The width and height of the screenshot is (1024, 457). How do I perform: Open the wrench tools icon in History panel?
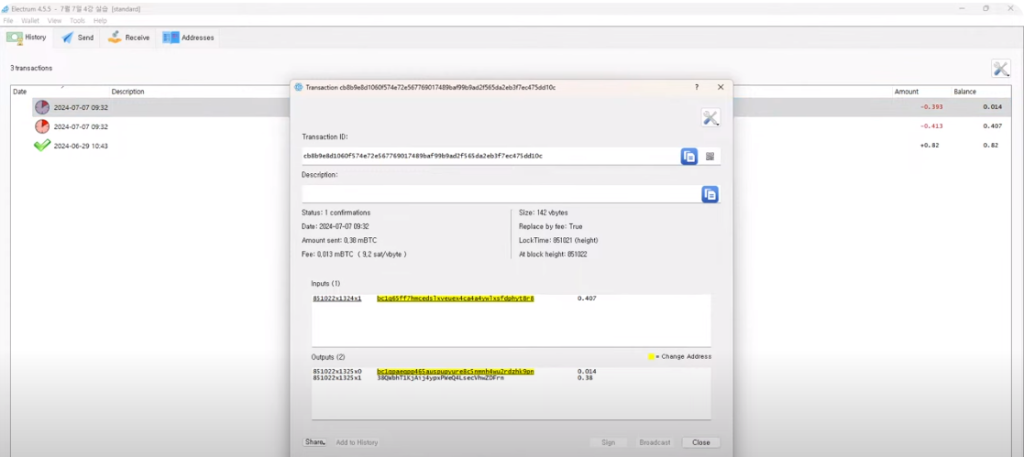click(1000, 68)
